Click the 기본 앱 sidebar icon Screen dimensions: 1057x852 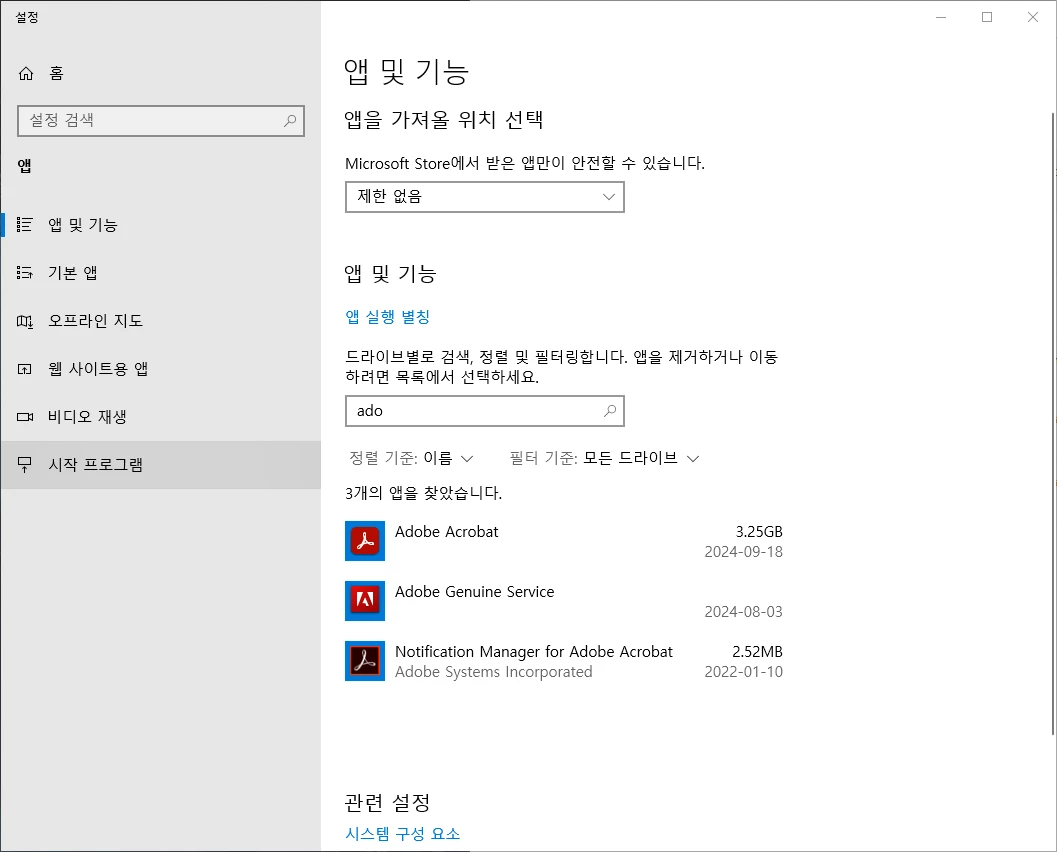pos(25,272)
